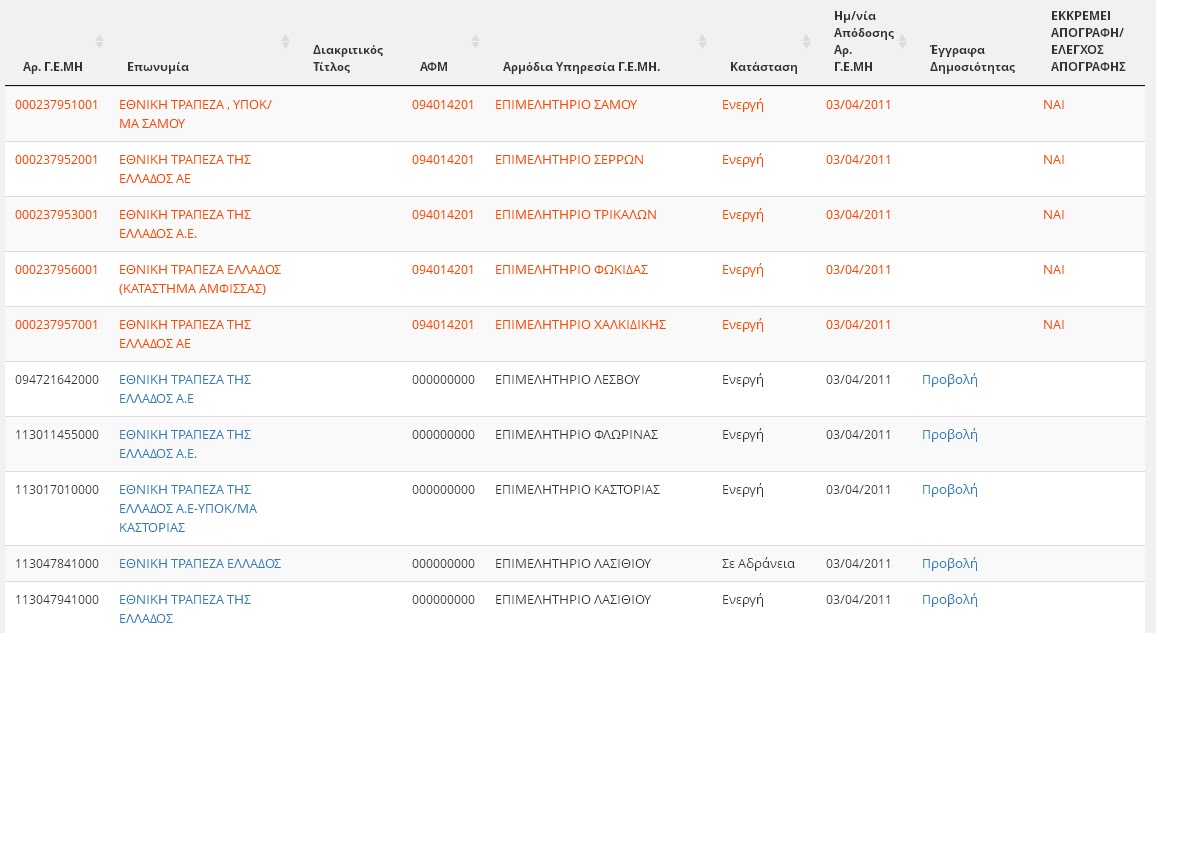Click ΑΦΜ 094014201 in ΕΠΙΜΕΛΗΤΗΡΙΟ ΤΡΙΚΑΛΩΝ row
Image resolution: width=1181 pixels, height=853 pixels.
pos(443,215)
